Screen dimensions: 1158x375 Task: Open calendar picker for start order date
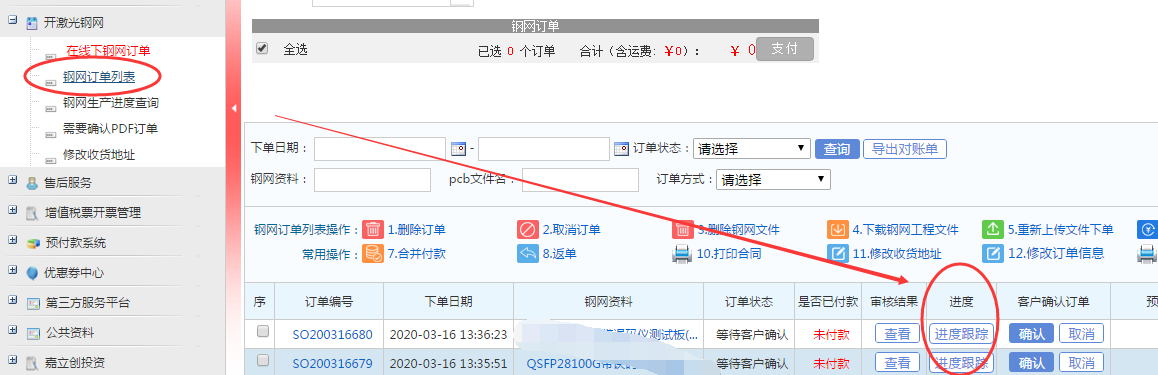pos(459,149)
